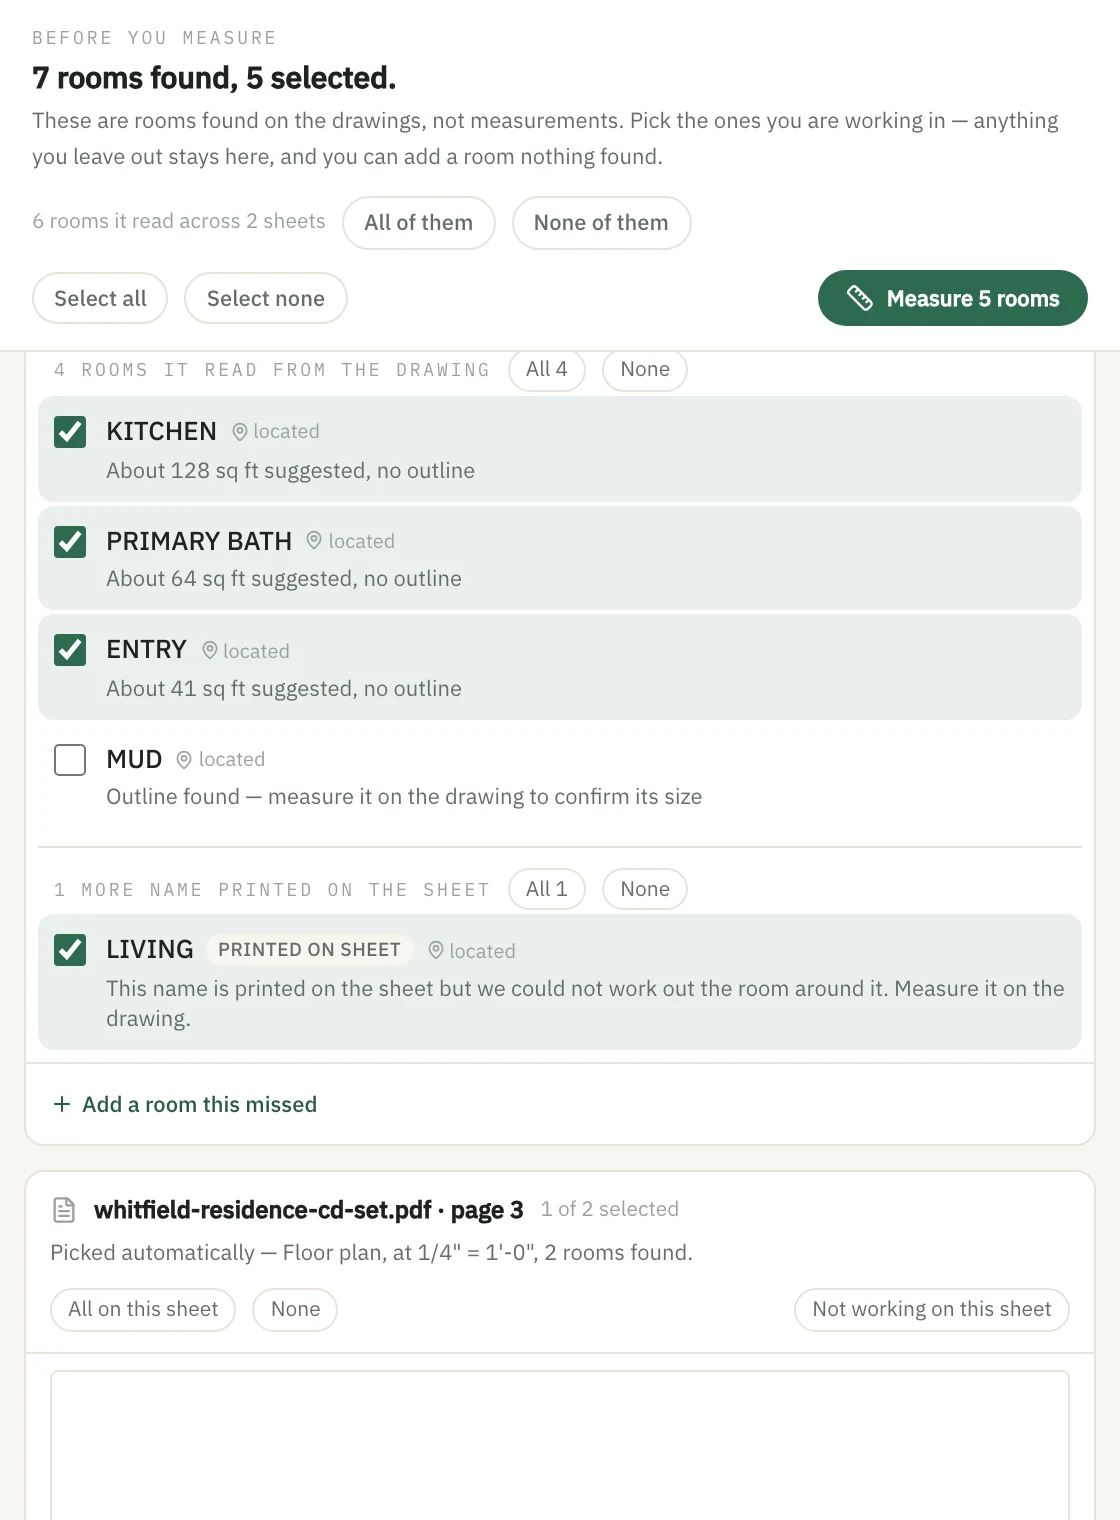Click the location pin beside LIVING

[x=436, y=951]
